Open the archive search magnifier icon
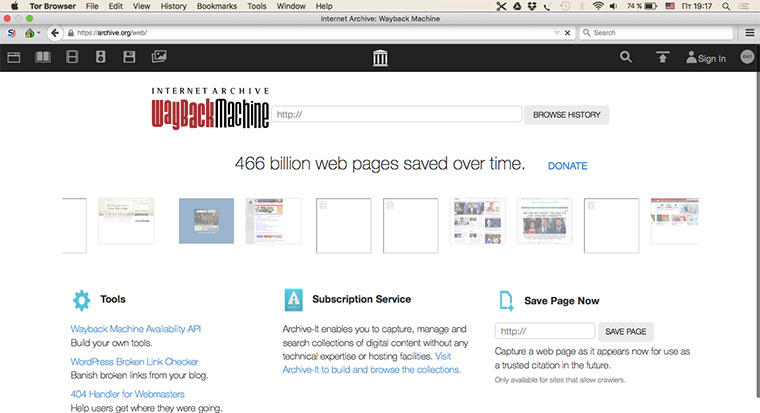Screen dimensions: 760x413 point(626,57)
